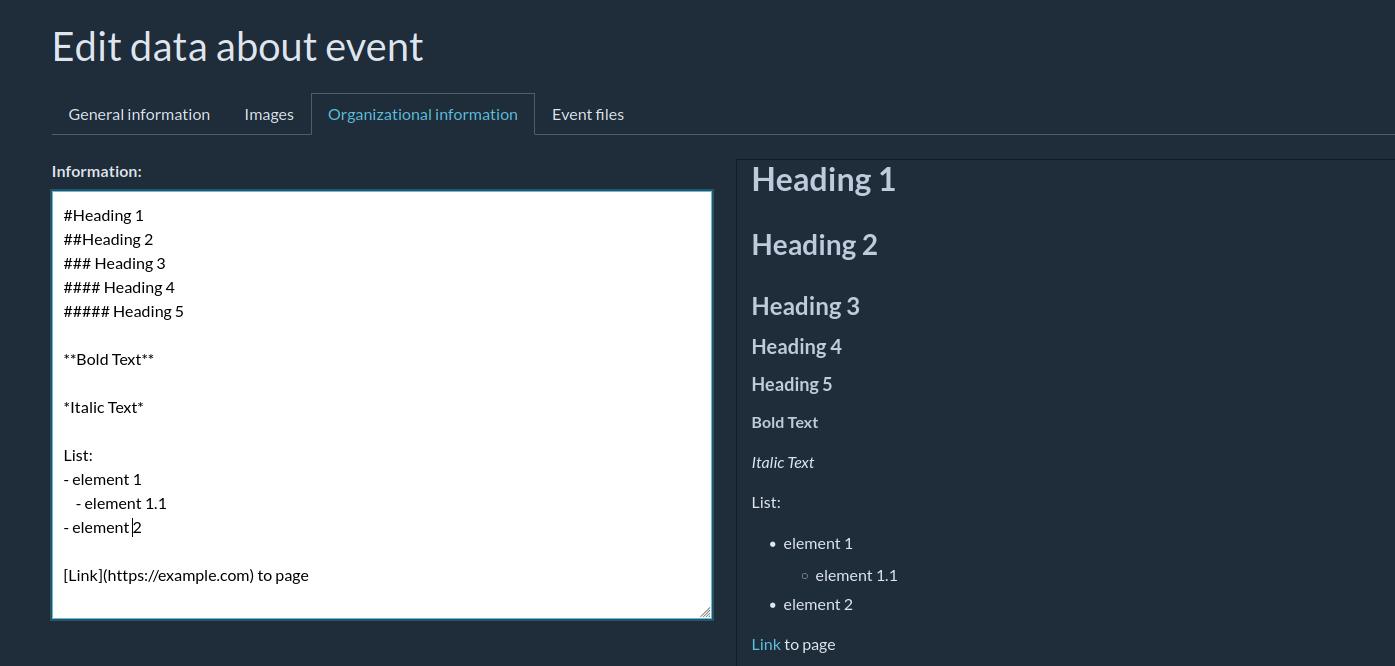Click the rendered Heading 1 in the preview

tap(823, 180)
